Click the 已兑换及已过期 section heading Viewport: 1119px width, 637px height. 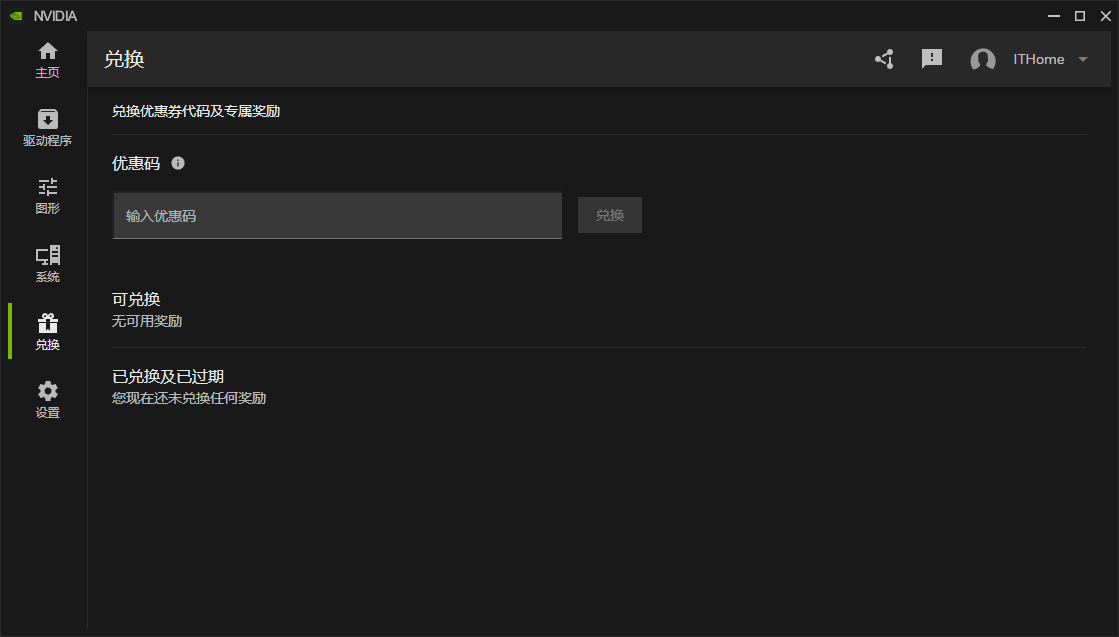click(x=168, y=377)
